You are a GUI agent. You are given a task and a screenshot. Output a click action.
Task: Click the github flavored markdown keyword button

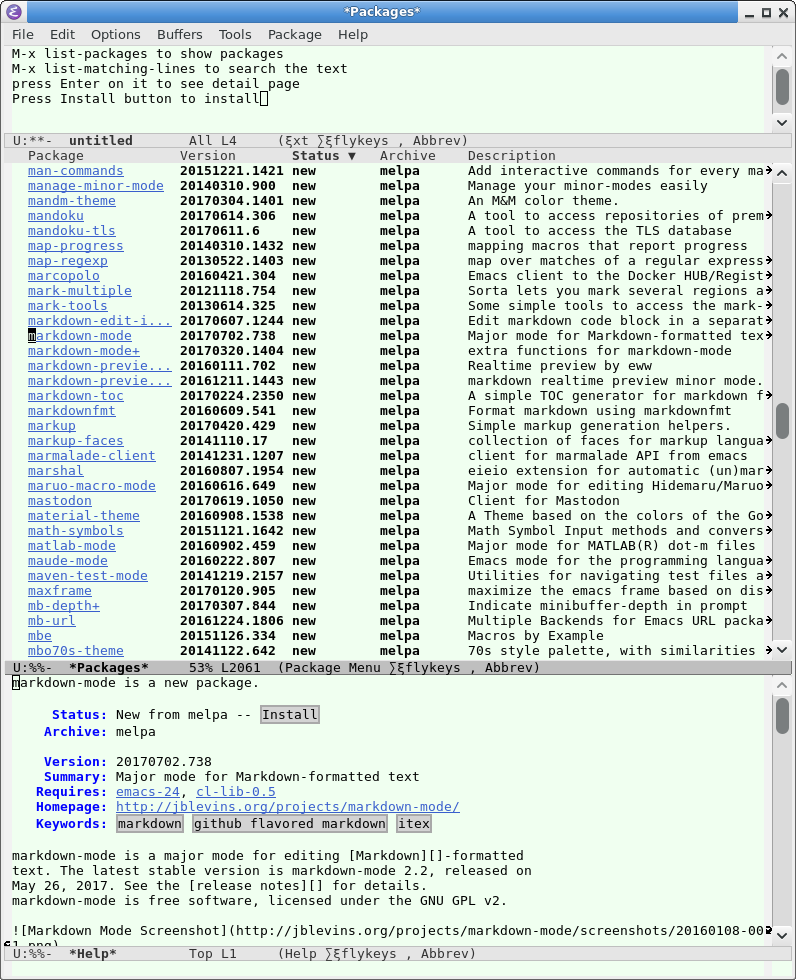point(290,824)
